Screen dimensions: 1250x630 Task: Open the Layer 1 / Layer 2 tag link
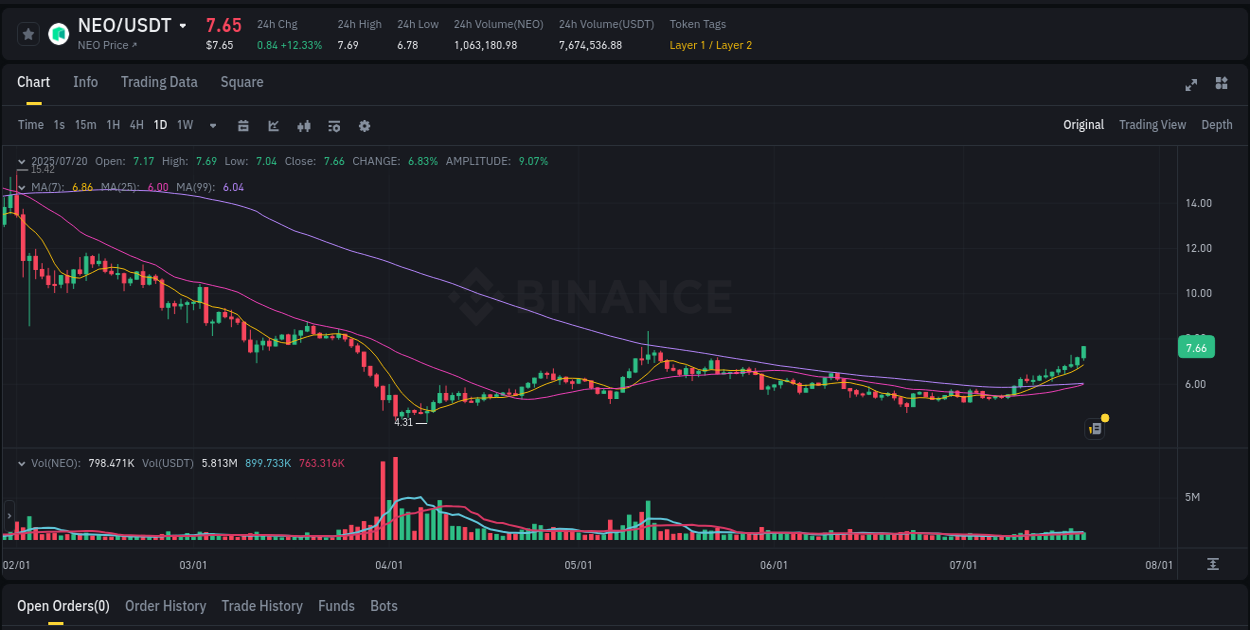(x=710, y=45)
